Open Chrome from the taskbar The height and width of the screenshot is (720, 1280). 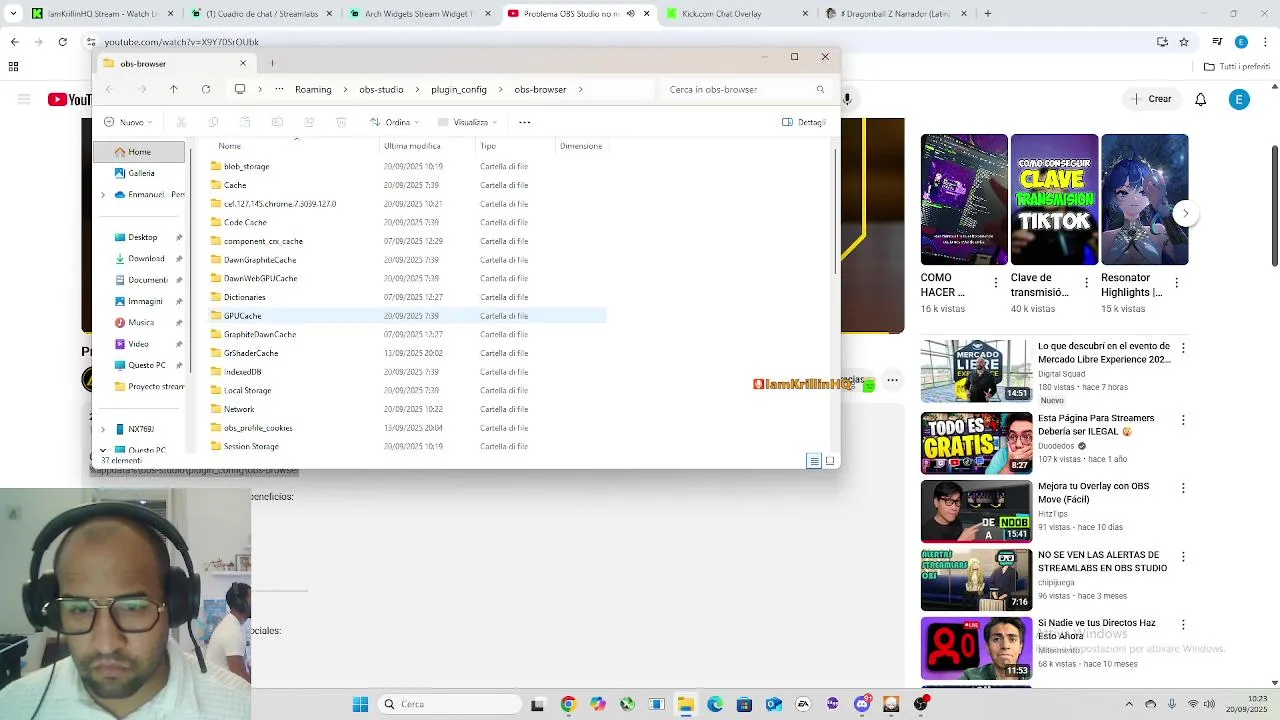pos(568,704)
